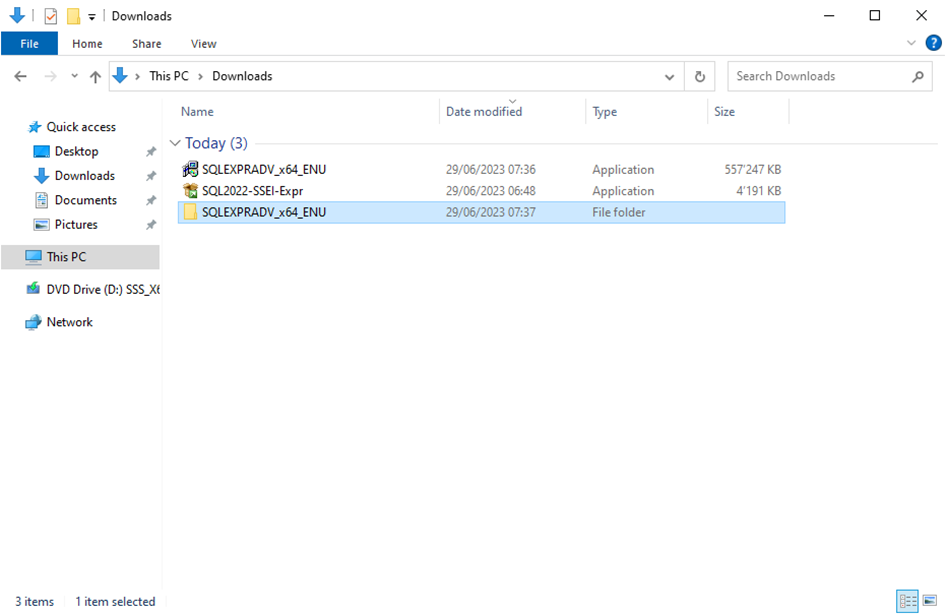Open the Help question mark icon

coord(933,43)
